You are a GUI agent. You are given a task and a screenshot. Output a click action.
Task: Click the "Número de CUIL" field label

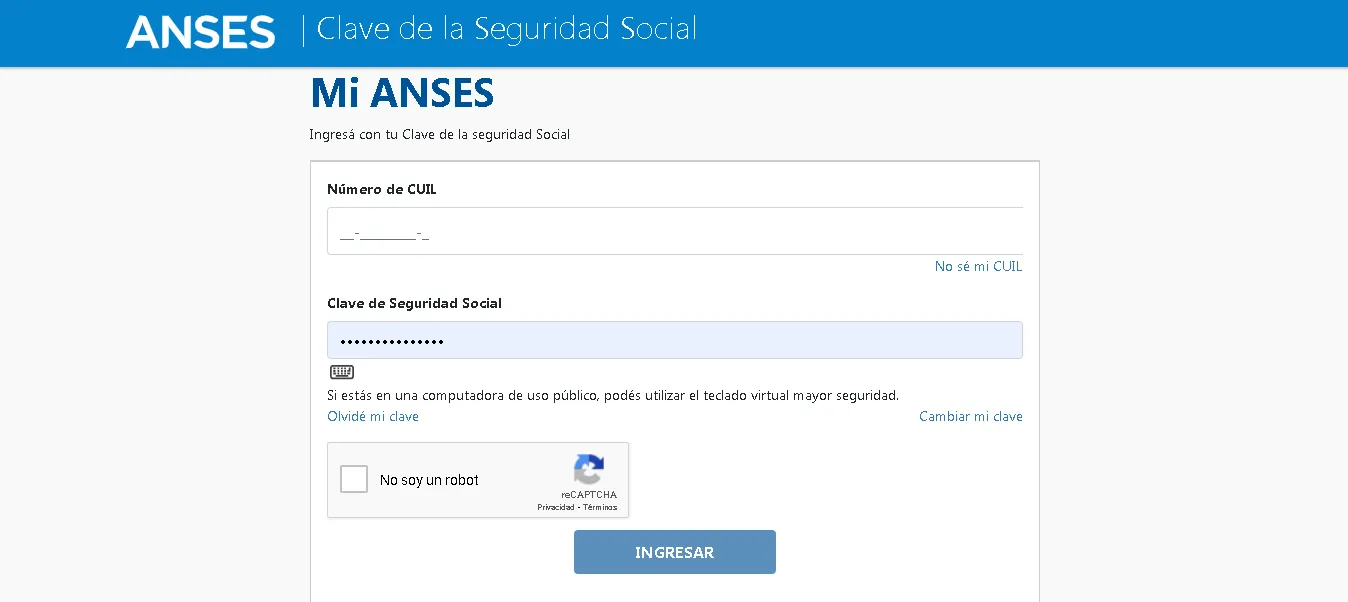381,190
